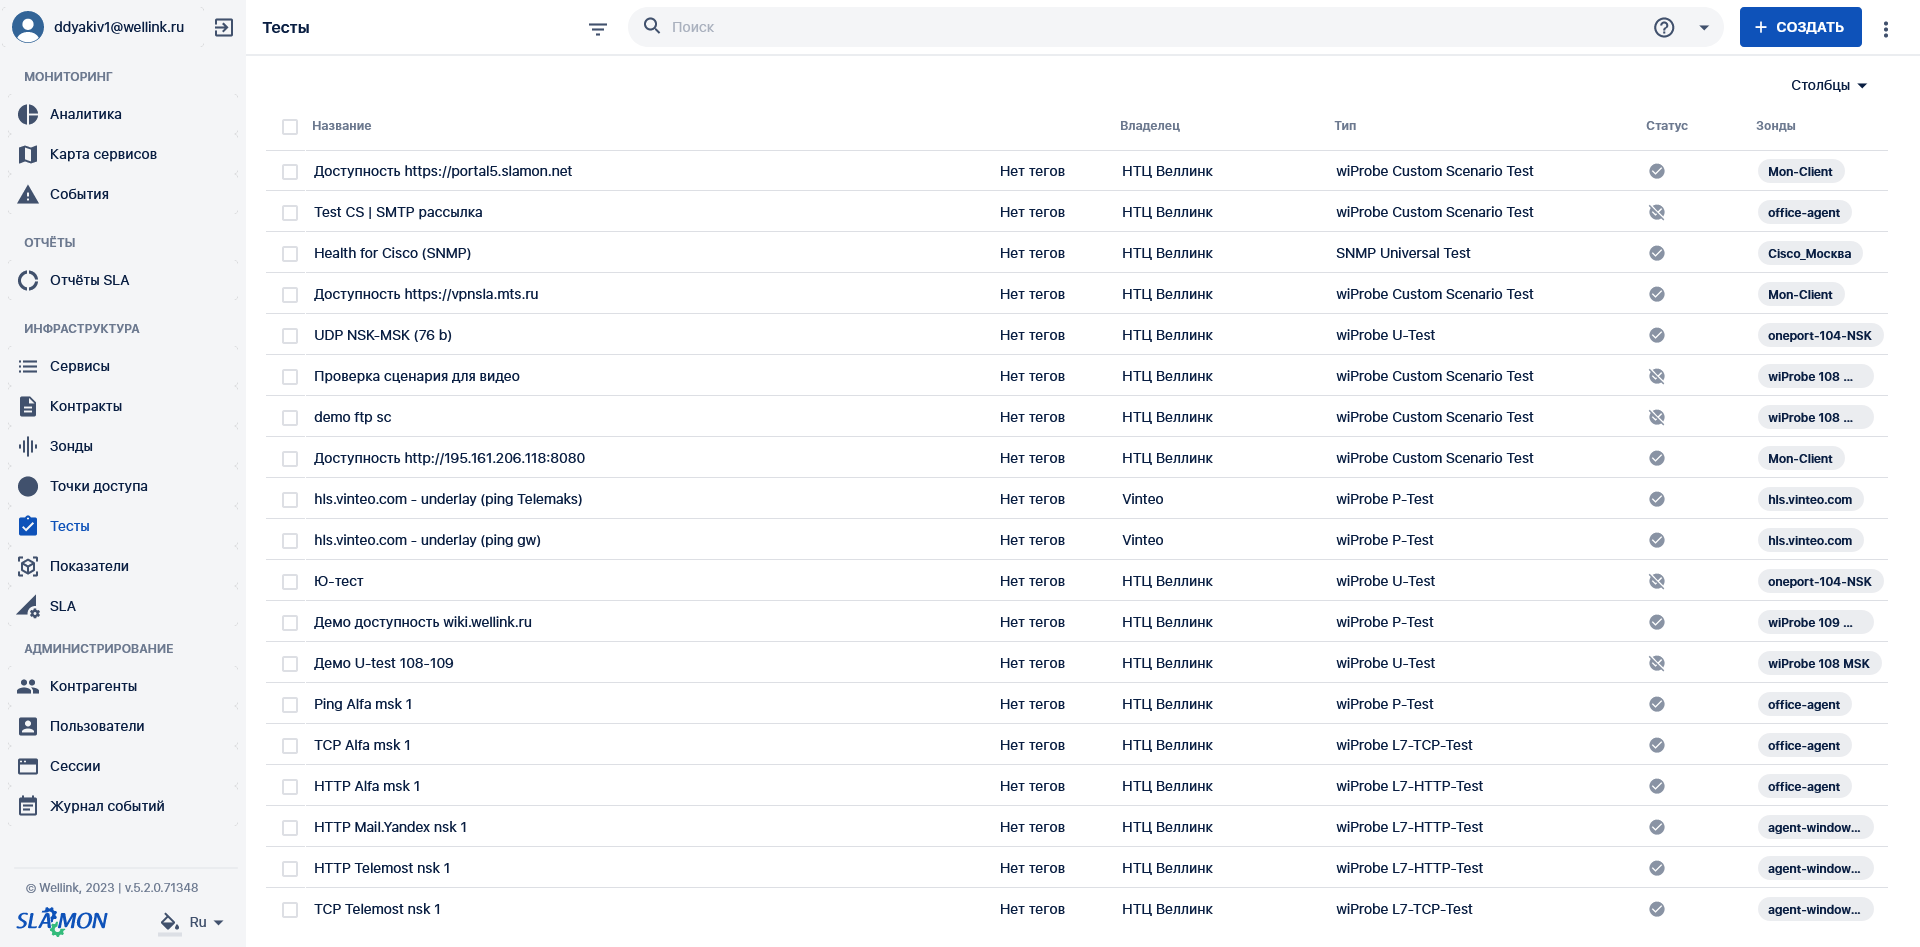This screenshot has width=1920, height=947.
Task: Open test Доступность https://vpnsla.mts.ru
Action: pyautogui.click(x=426, y=294)
